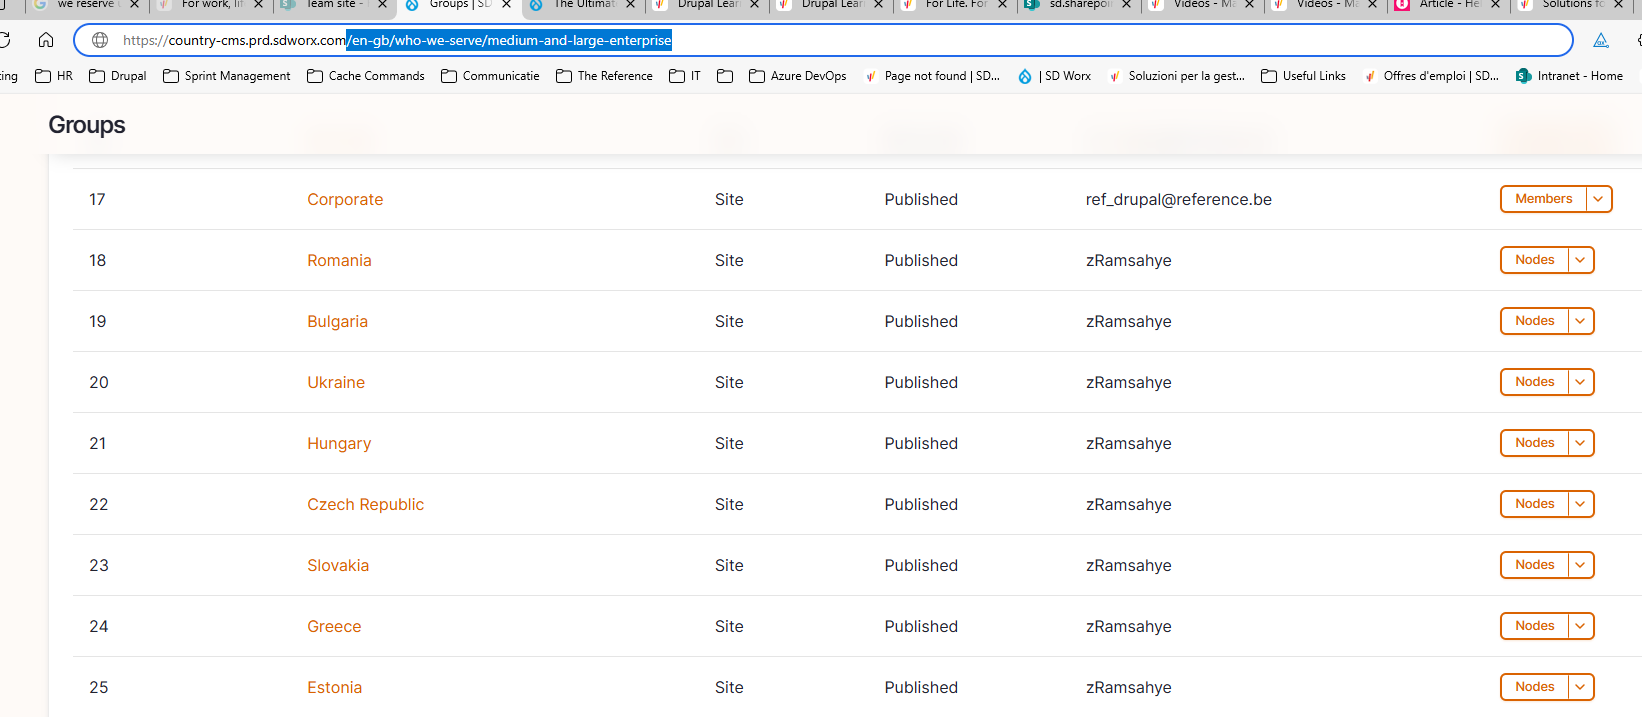Open the IT bookmark folder
The width and height of the screenshot is (1642, 717).
pyautogui.click(x=685, y=76)
